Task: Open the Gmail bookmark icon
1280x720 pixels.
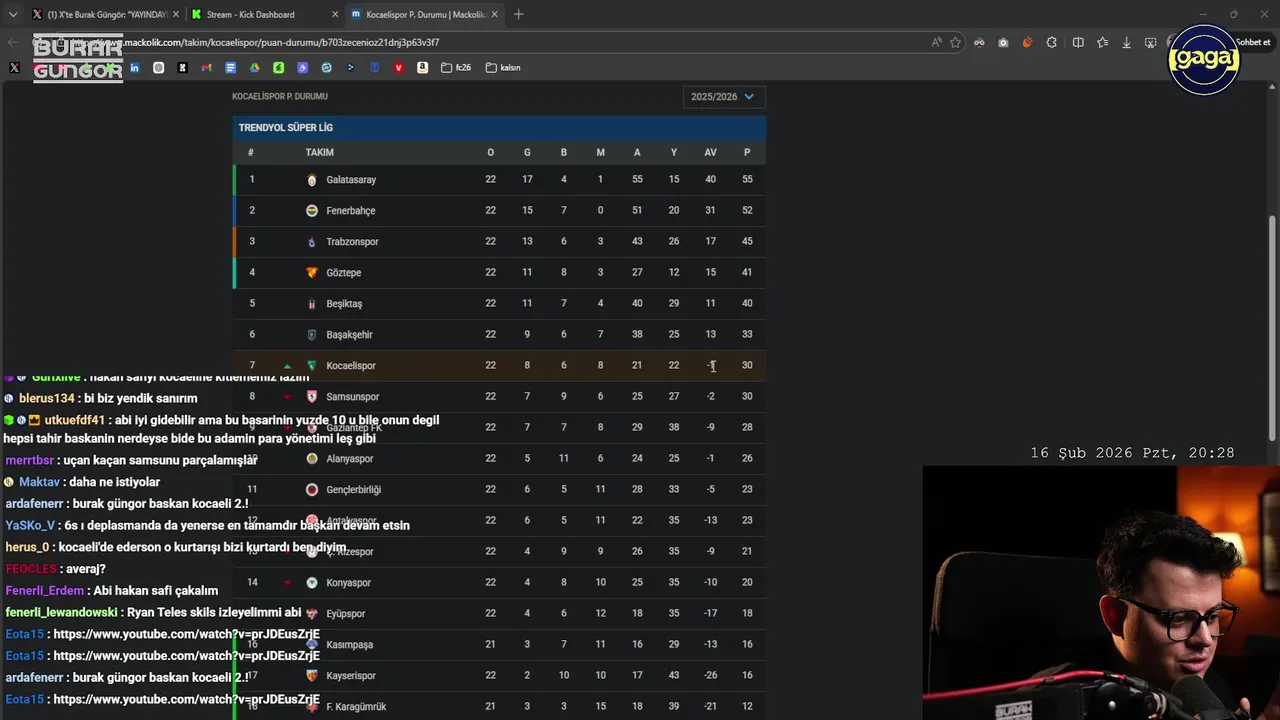Action: click(x=206, y=68)
